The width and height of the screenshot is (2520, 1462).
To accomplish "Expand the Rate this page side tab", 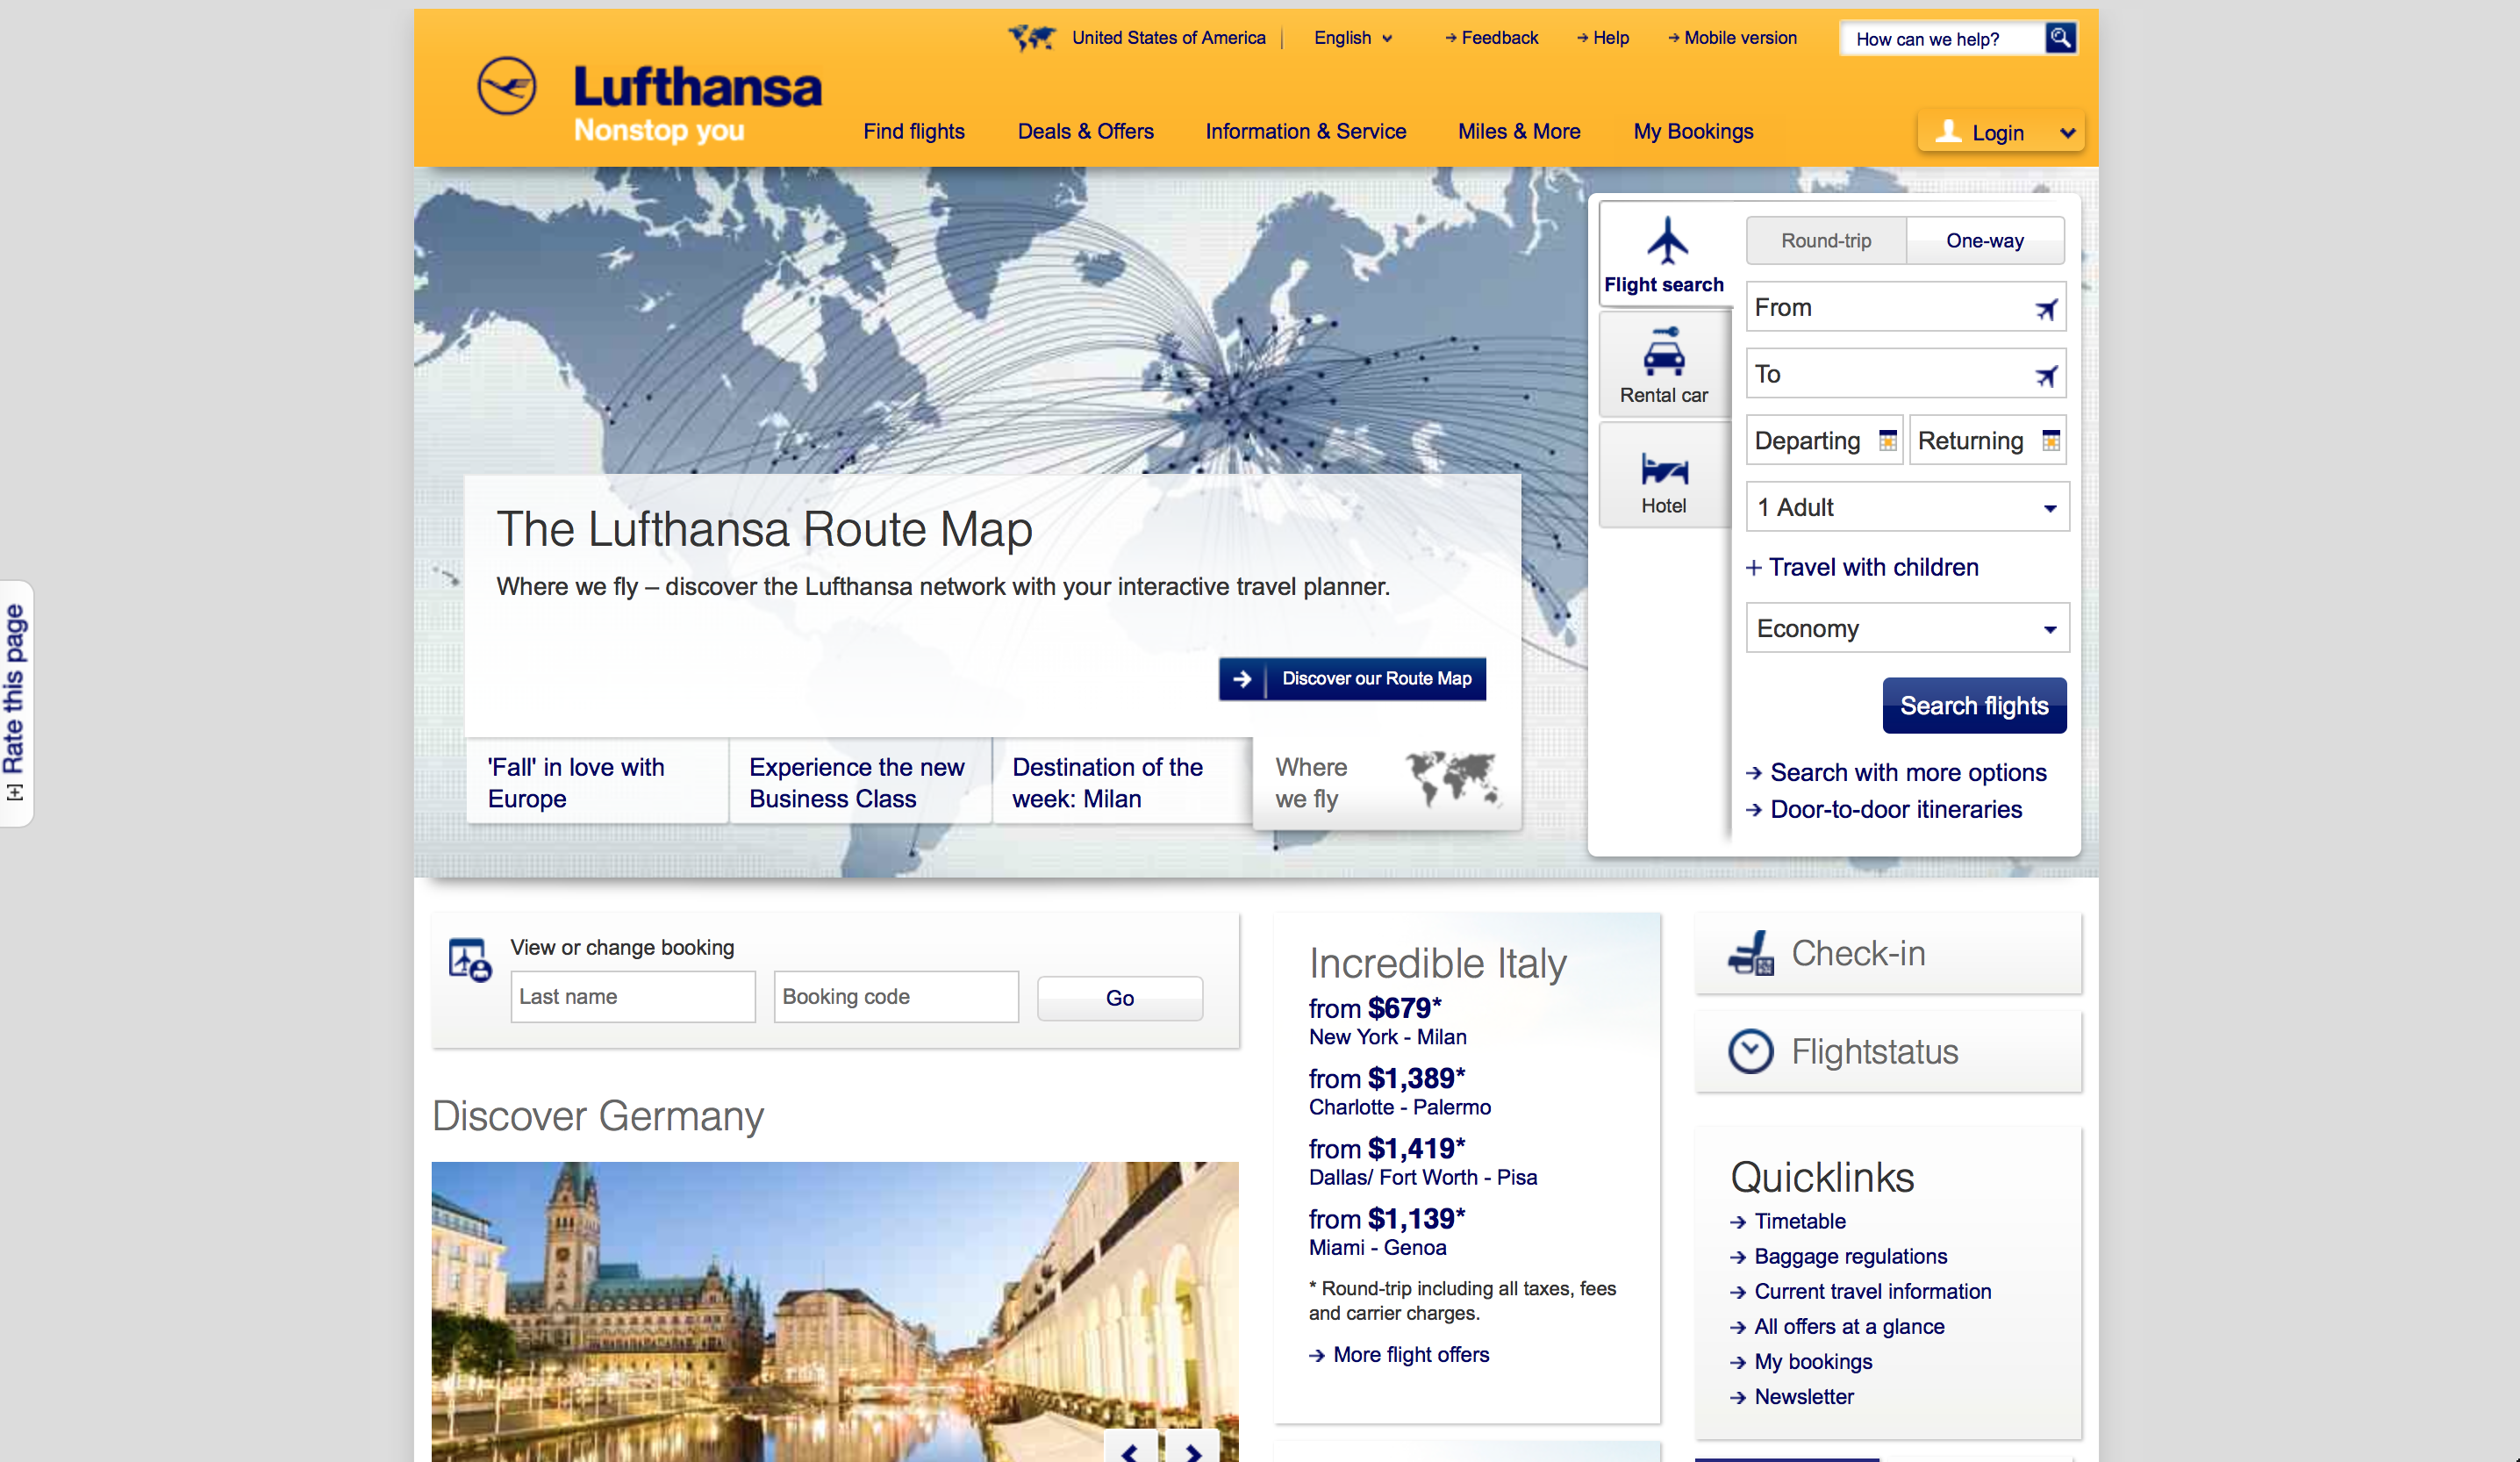I will tap(15, 703).
